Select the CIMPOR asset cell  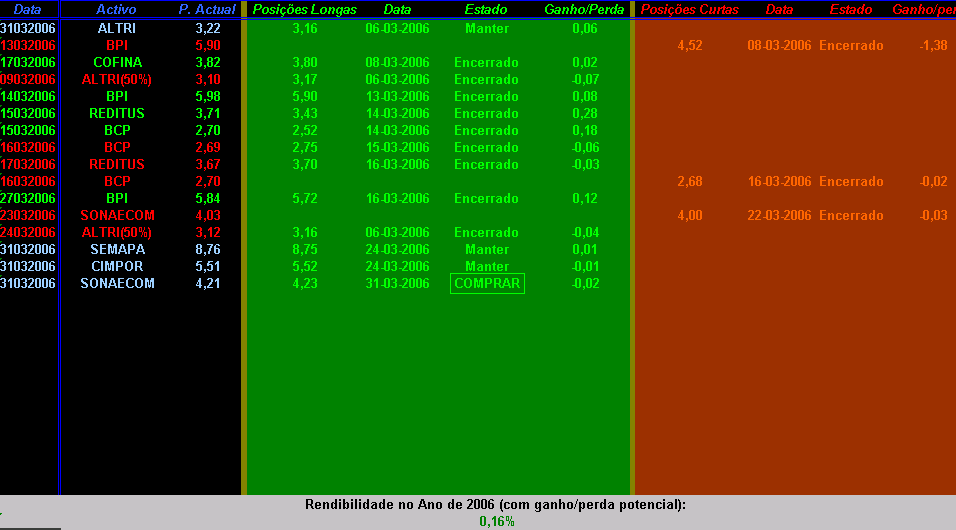pos(117,267)
